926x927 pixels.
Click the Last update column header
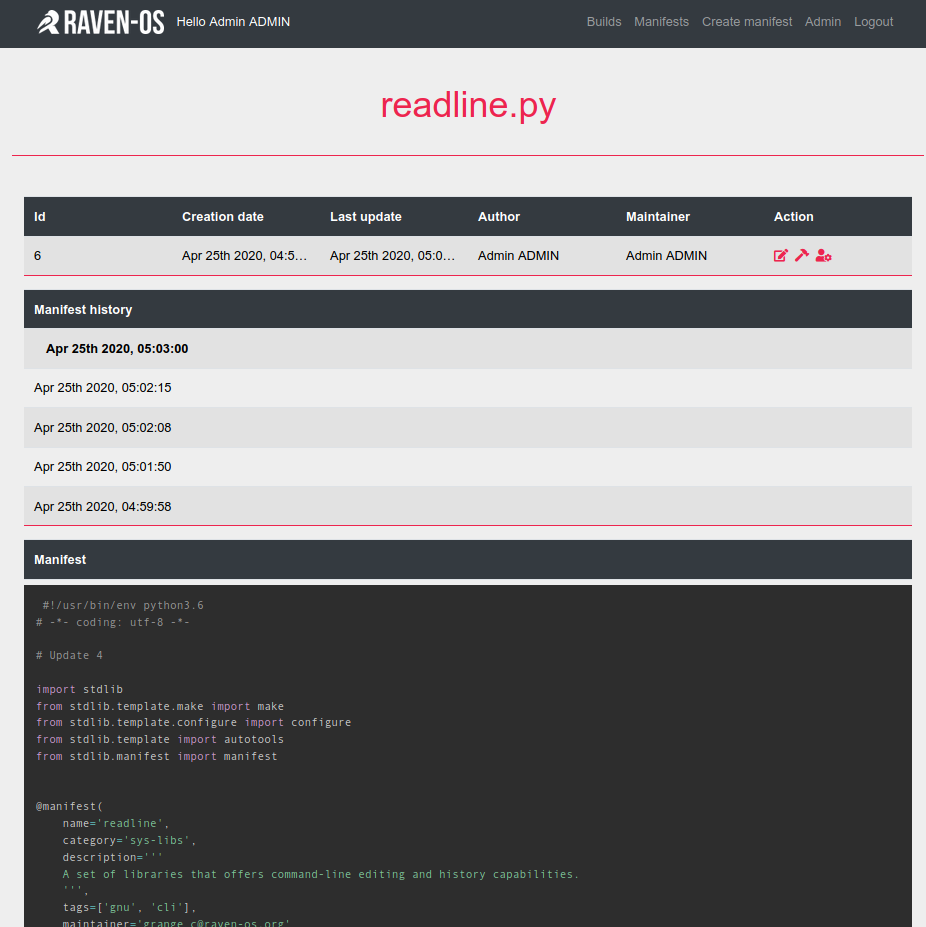coord(366,217)
